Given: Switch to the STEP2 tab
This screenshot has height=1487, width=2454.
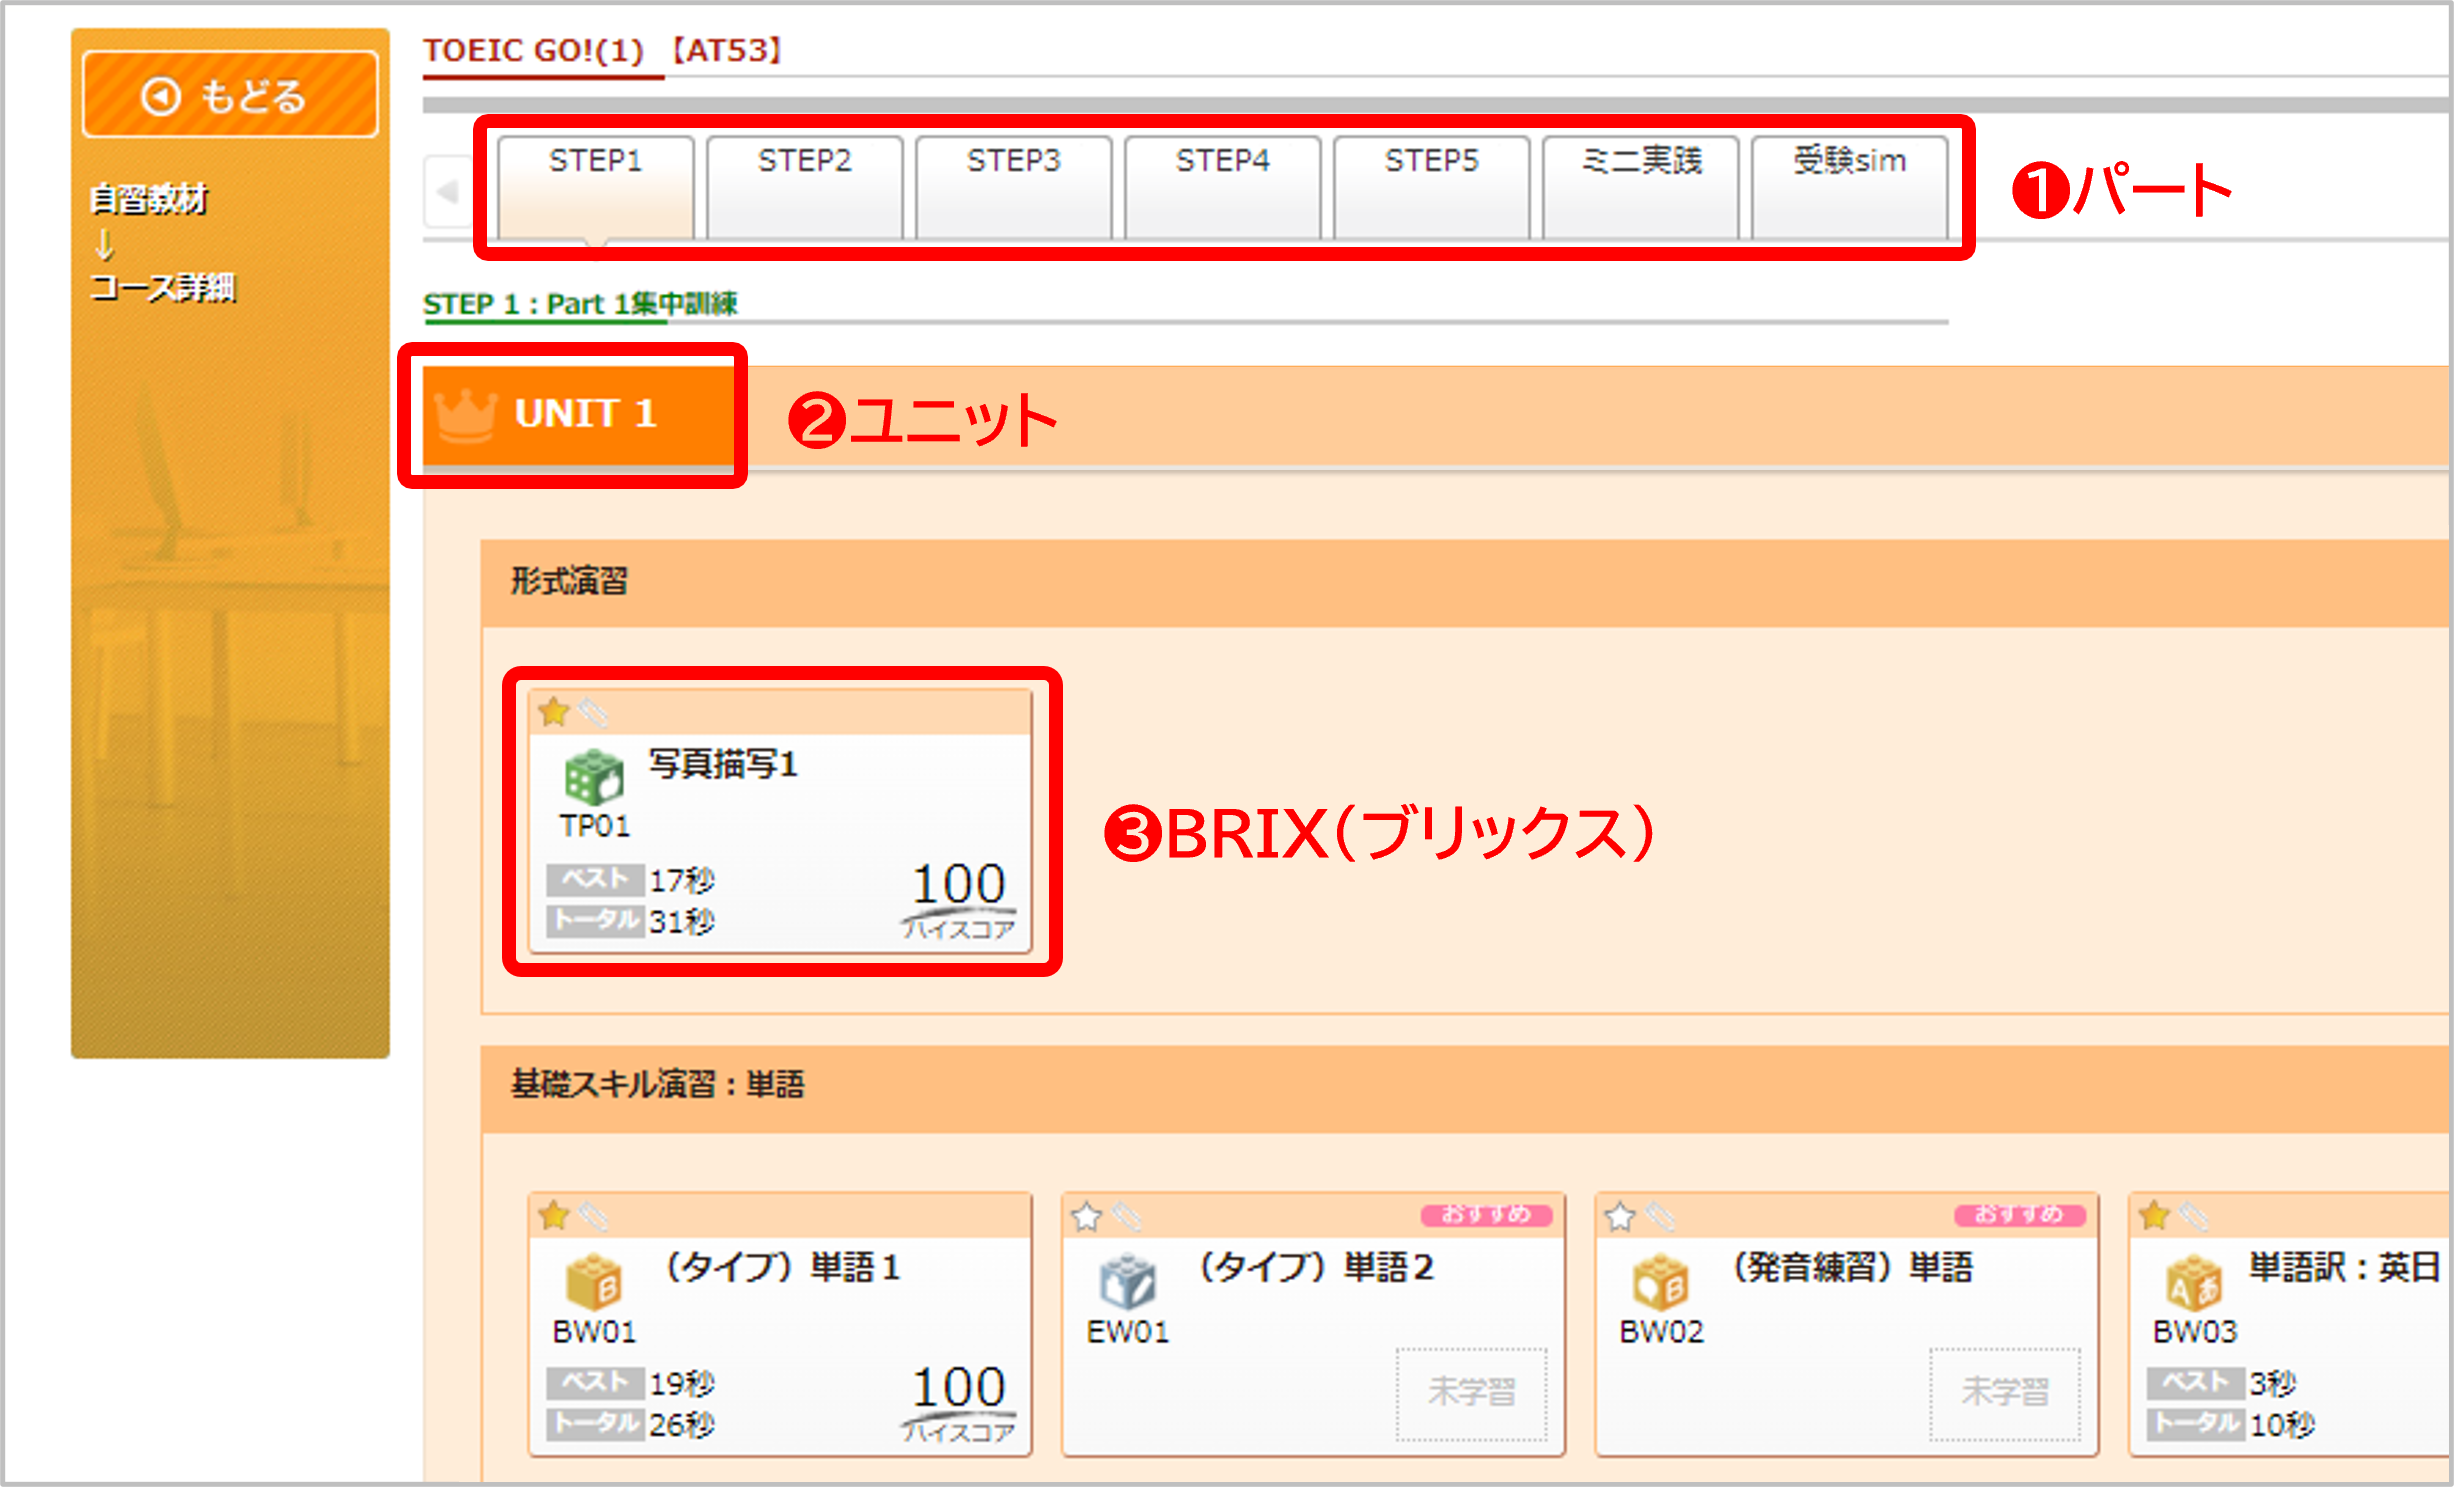Looking at the screenshot, I should (805, 188).
